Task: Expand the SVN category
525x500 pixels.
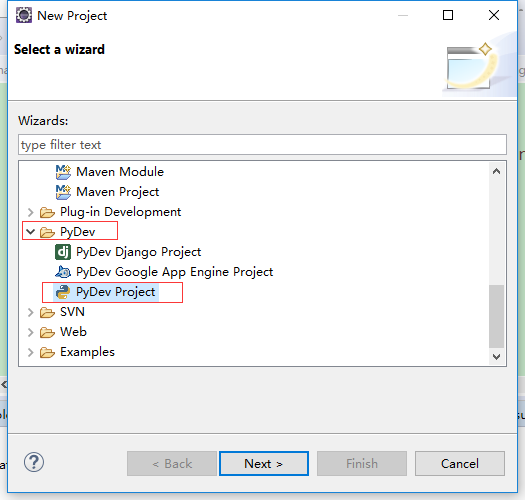Action: point(30,312)
